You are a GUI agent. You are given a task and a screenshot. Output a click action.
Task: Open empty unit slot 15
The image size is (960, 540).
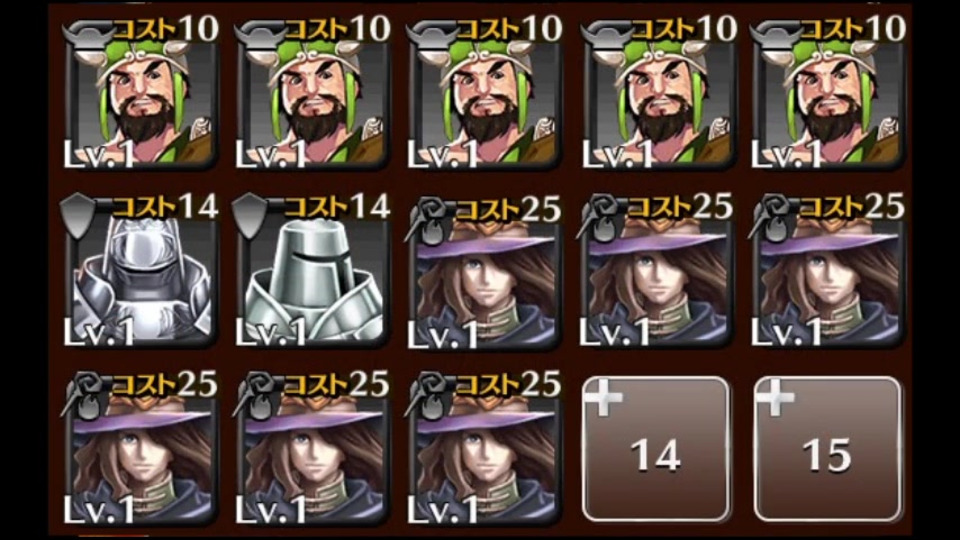point(828,449)
